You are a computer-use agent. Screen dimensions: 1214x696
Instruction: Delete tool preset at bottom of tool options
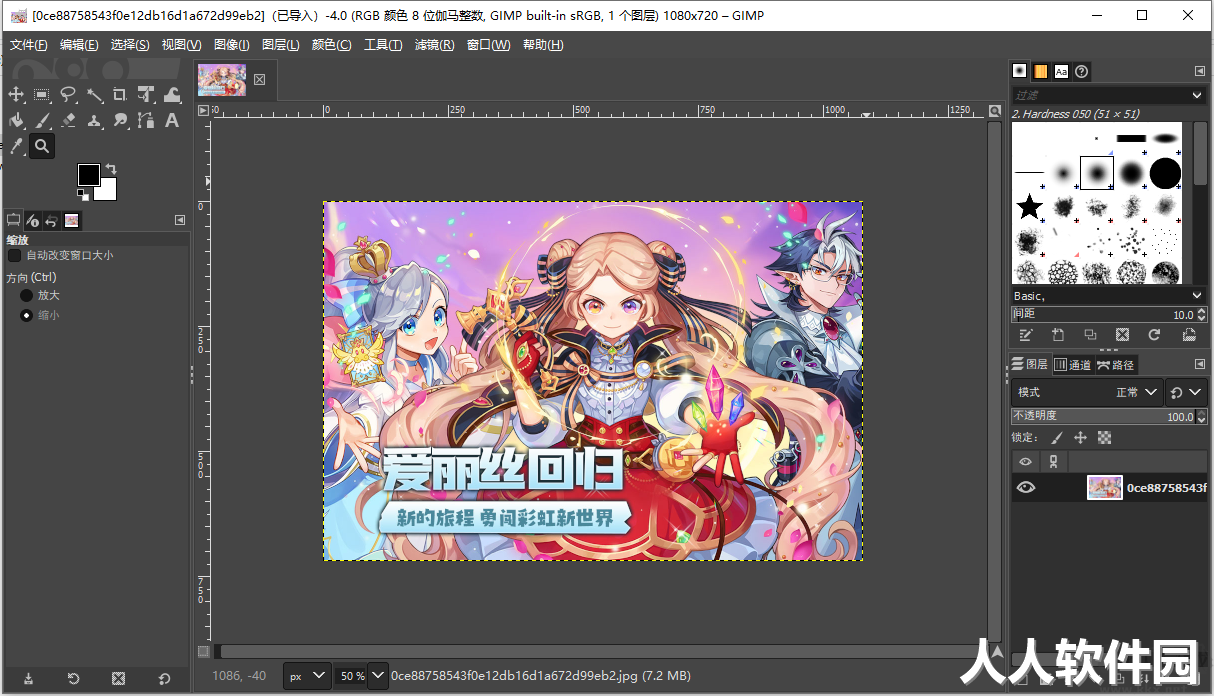pyautogui.click(x=119, y=679)
